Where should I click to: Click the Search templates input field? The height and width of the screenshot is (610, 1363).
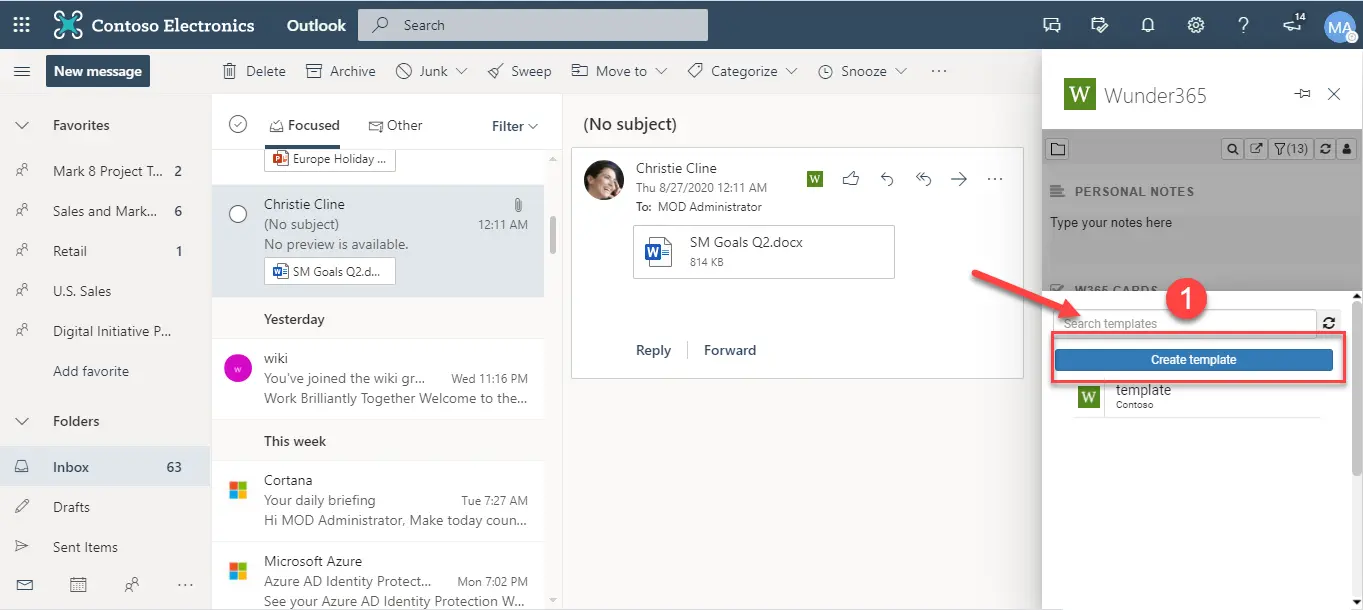pyautogui.click(x=1184, y=323)
